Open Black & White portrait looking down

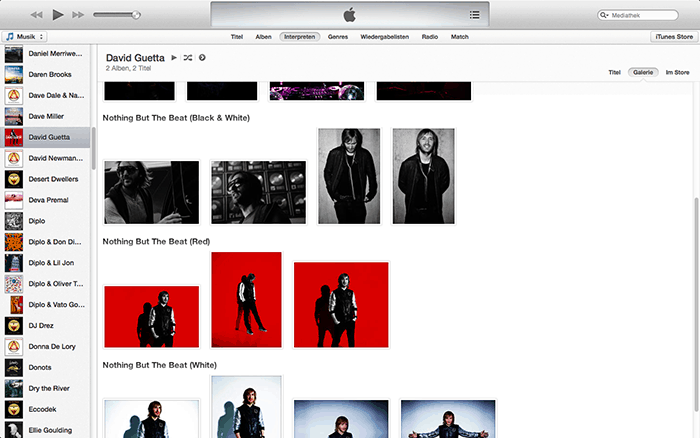[x=349, y=176]
